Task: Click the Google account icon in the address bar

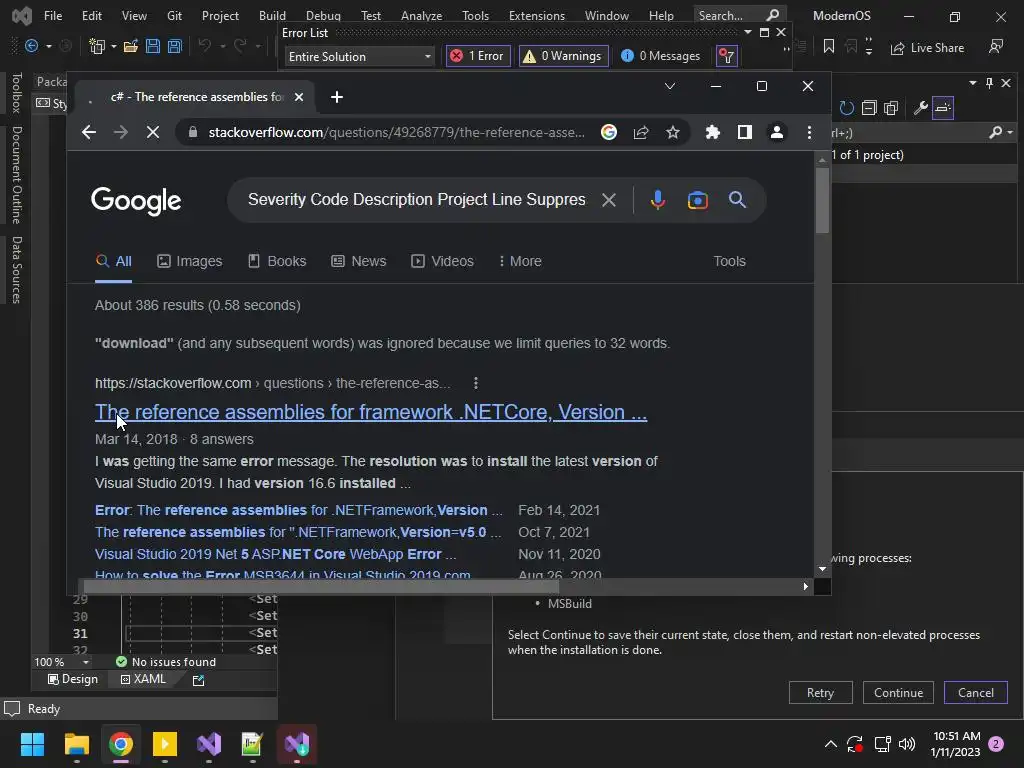Action: [609, 133]
